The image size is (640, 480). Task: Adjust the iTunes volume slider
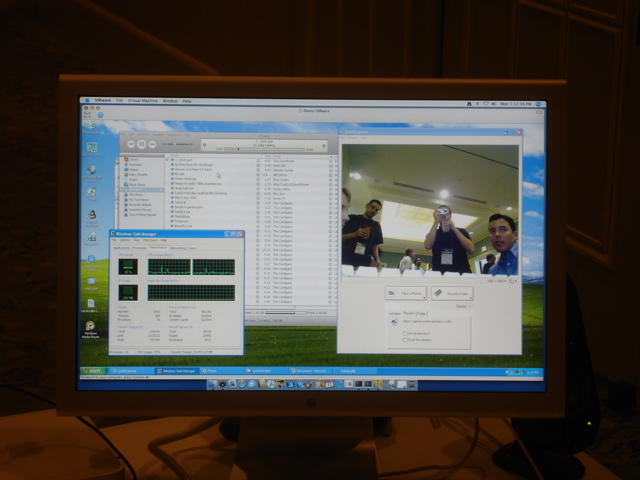coord(178,144)
